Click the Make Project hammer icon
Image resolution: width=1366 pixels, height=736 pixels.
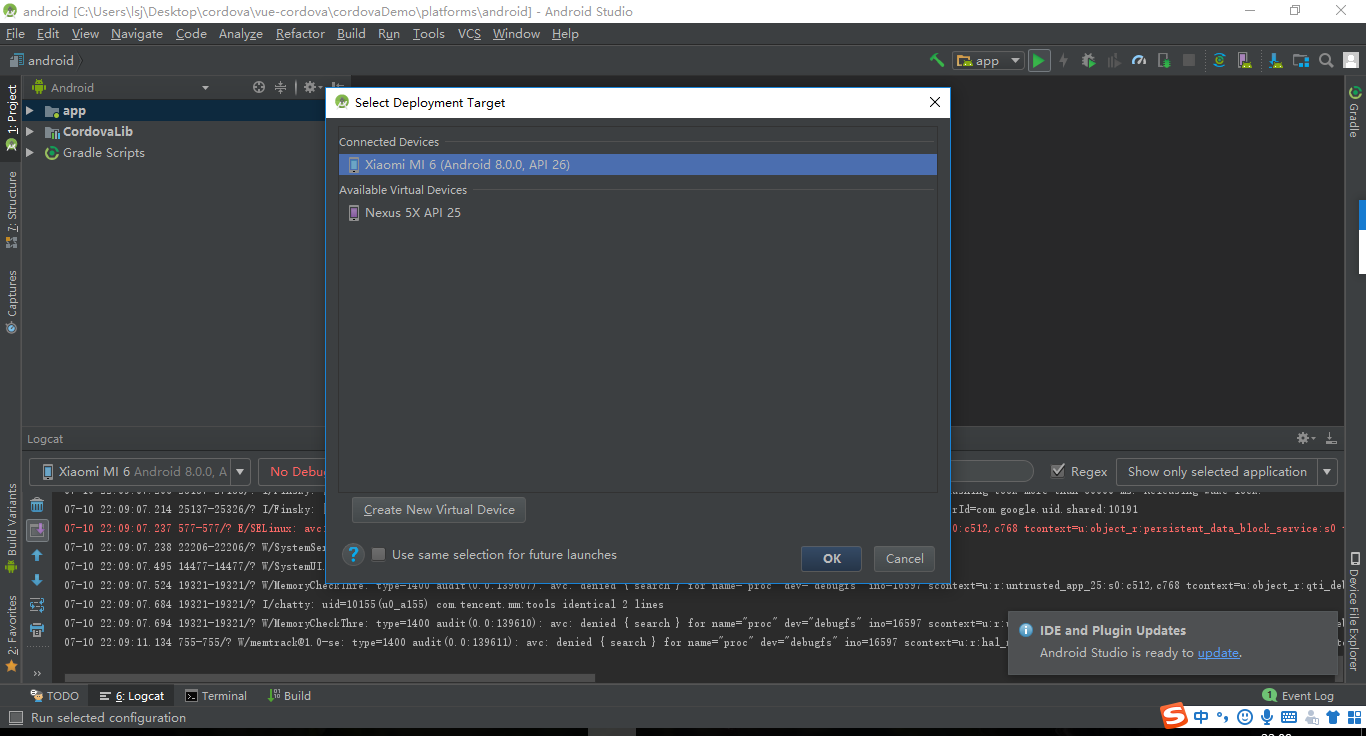[x=937, y=61]
